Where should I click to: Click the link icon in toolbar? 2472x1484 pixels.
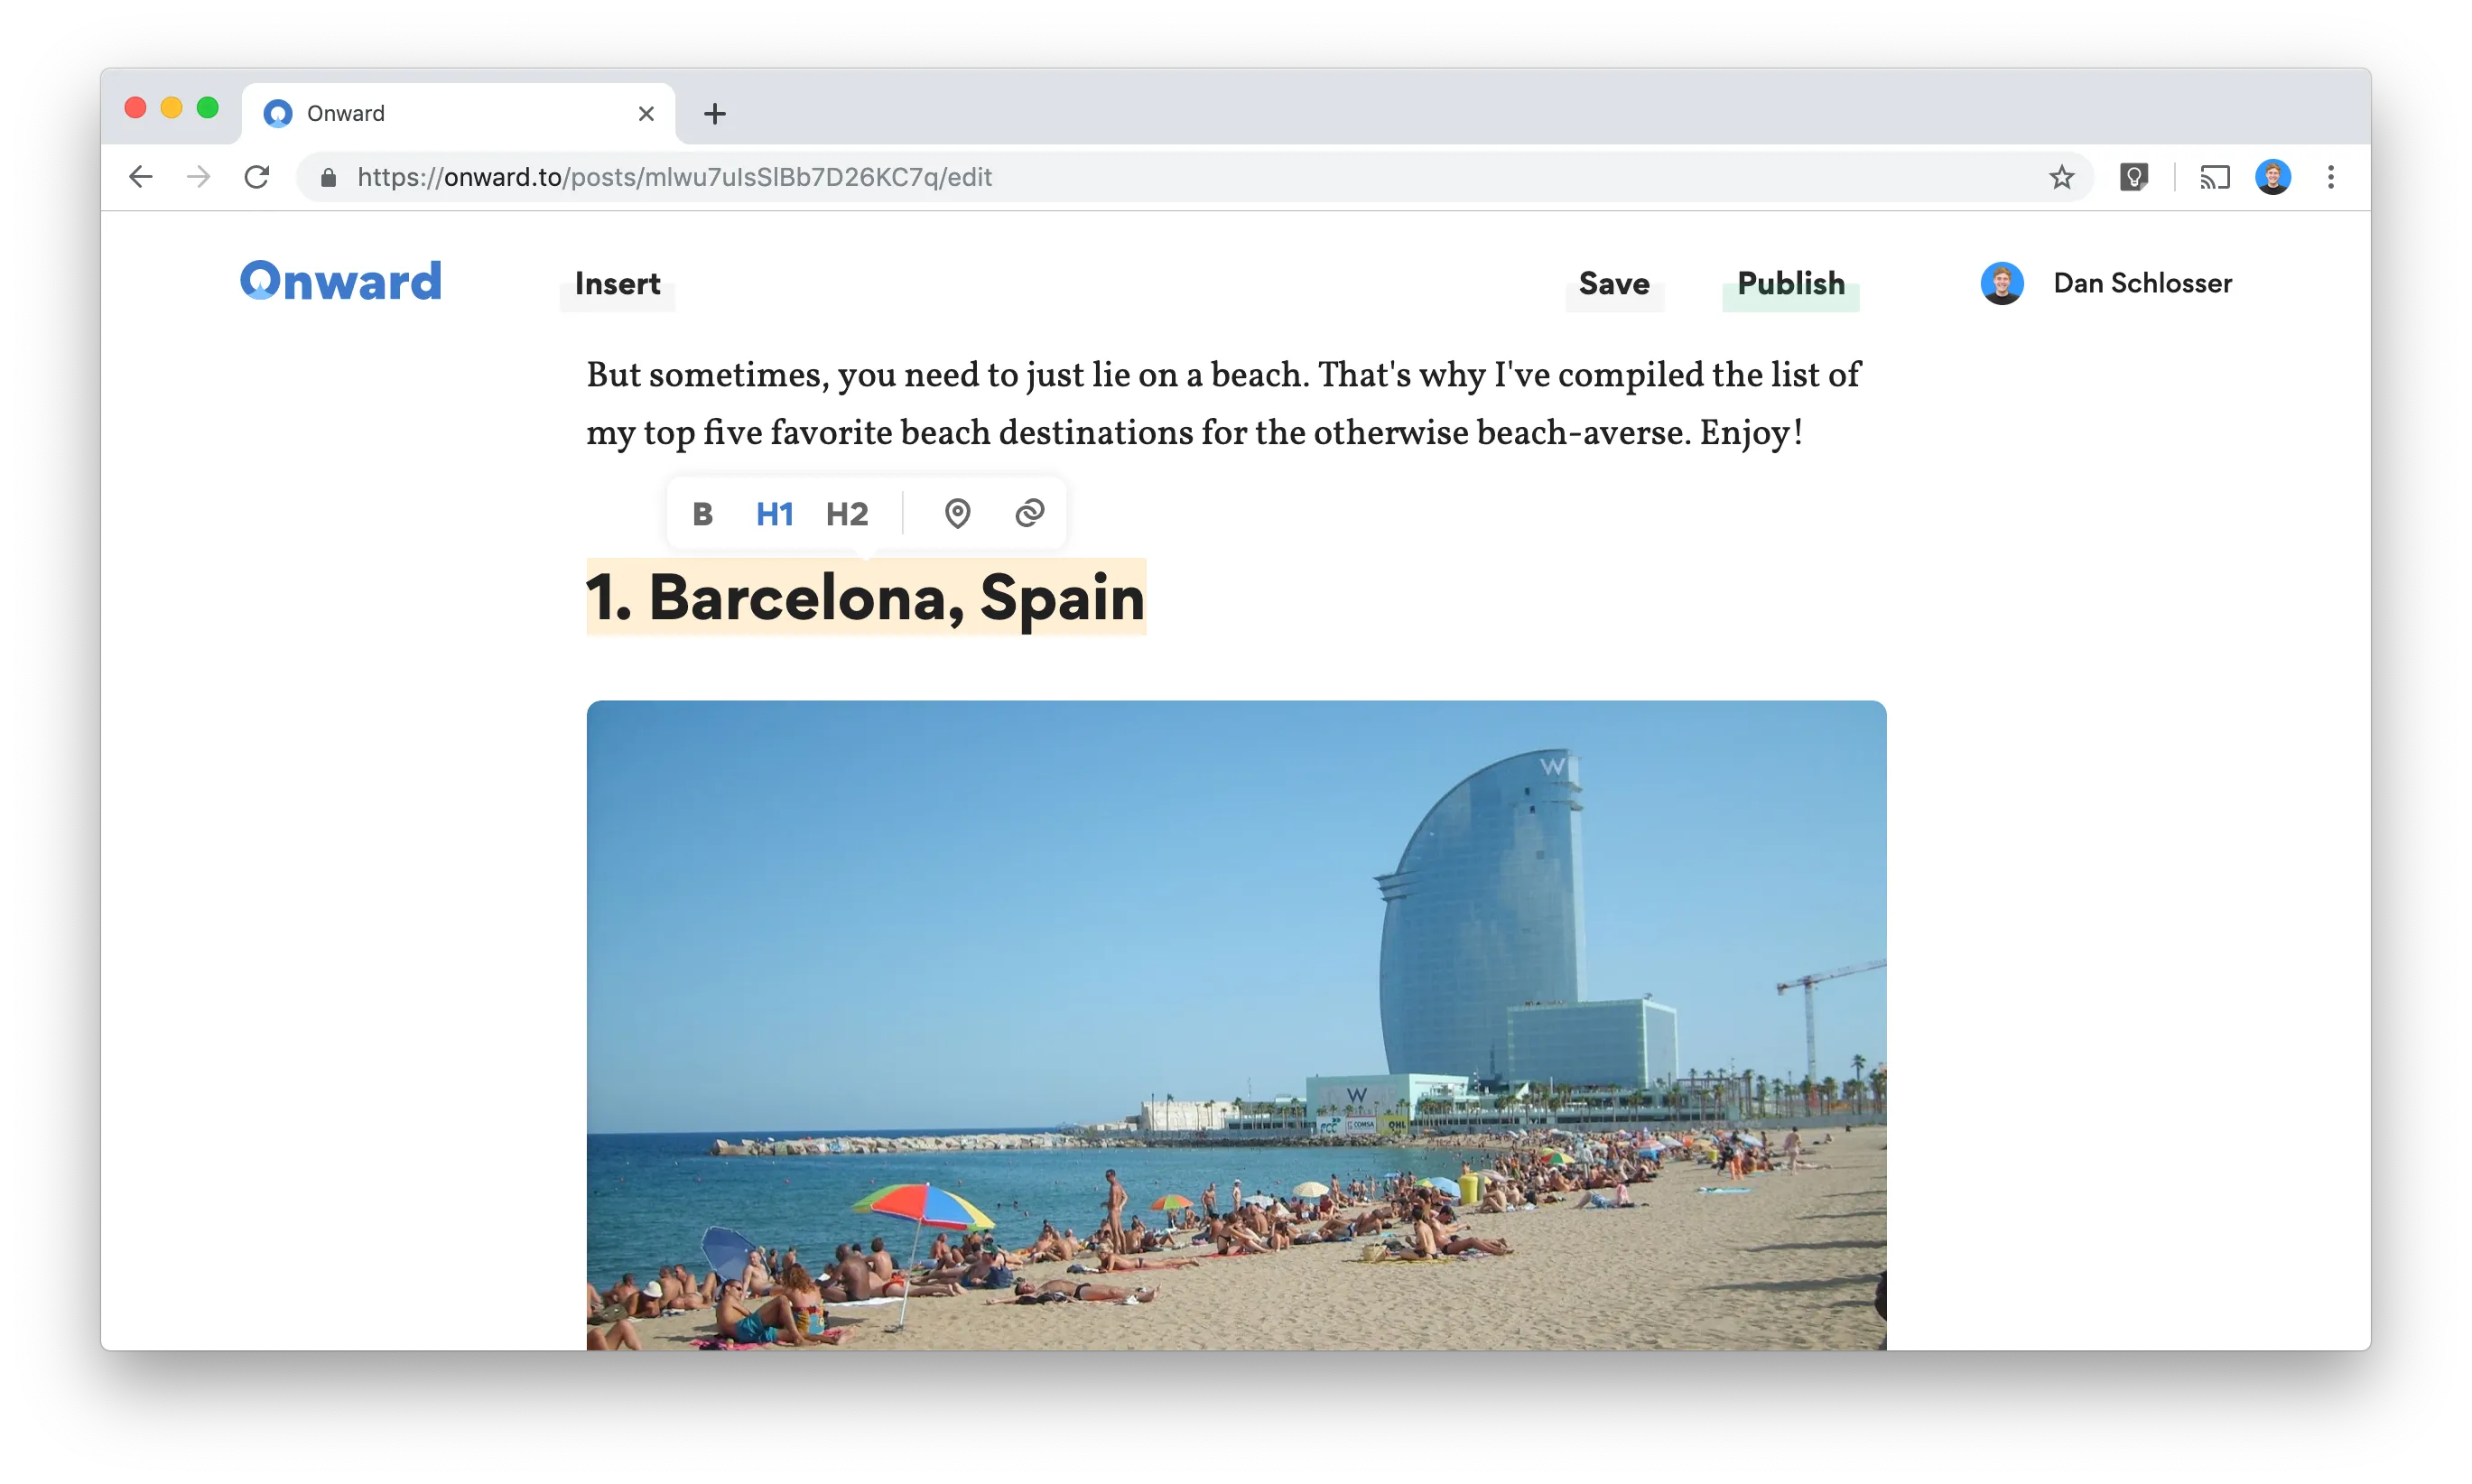click(1029, 513)
